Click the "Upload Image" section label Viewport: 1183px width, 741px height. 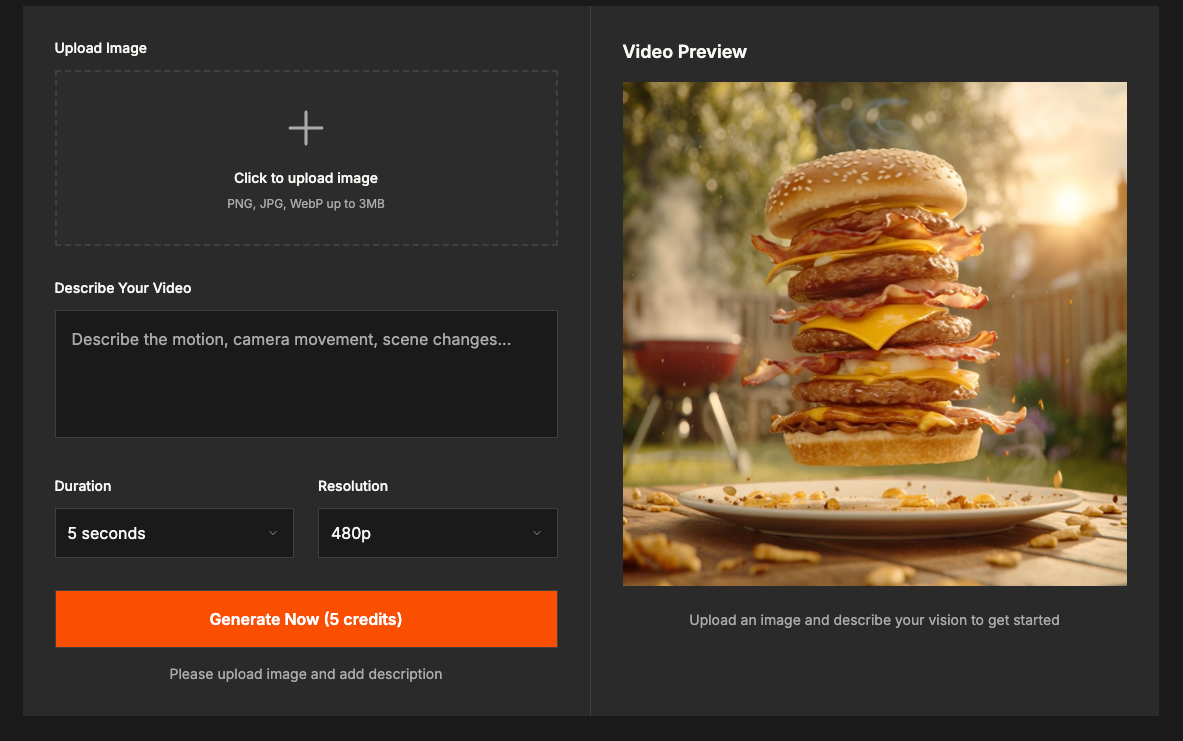coord(100,48)
